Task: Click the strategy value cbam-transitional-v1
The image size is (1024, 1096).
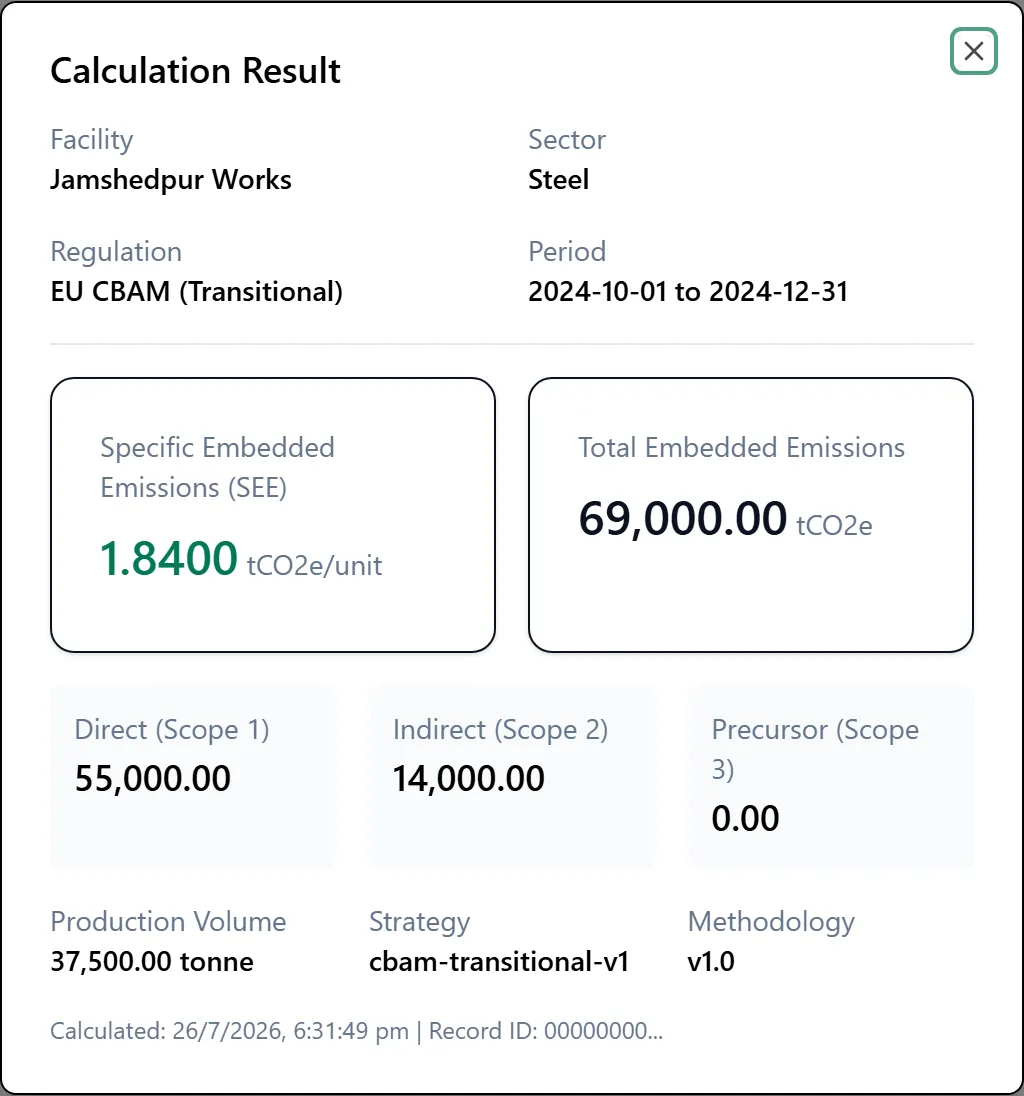Action: point(499,962)
